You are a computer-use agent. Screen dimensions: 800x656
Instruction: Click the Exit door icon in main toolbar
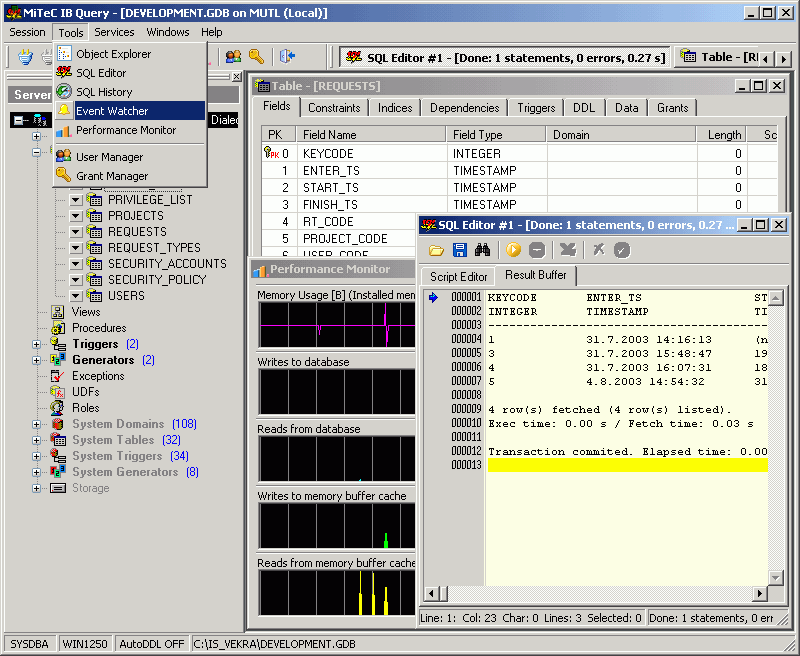click(288, 57)
